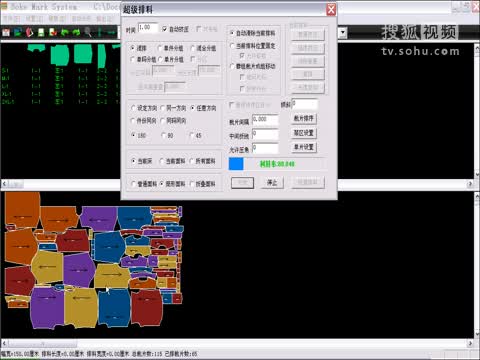480x360 pixels.
Task: Toggle the 自动微压 checkbox
Action: click(x=164, y=29)
